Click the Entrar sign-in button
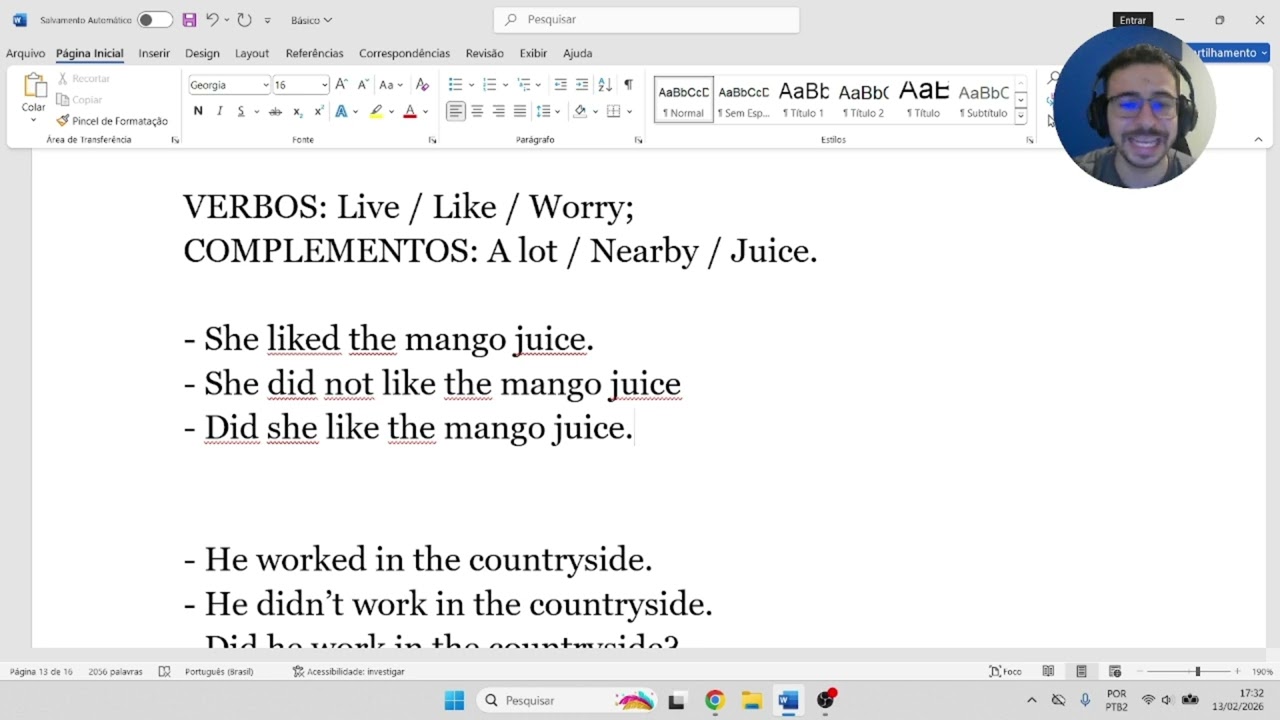 click(1133, 20)
